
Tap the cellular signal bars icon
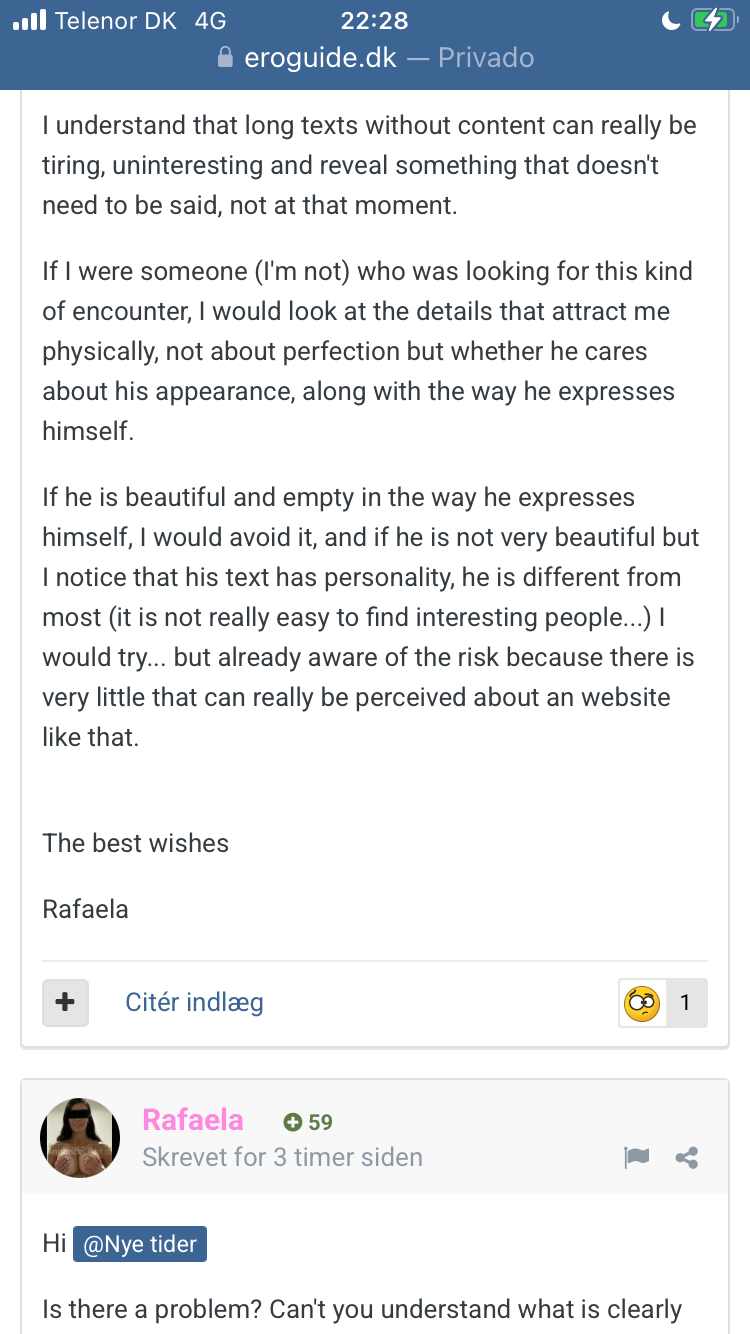(x=29, y=20)
